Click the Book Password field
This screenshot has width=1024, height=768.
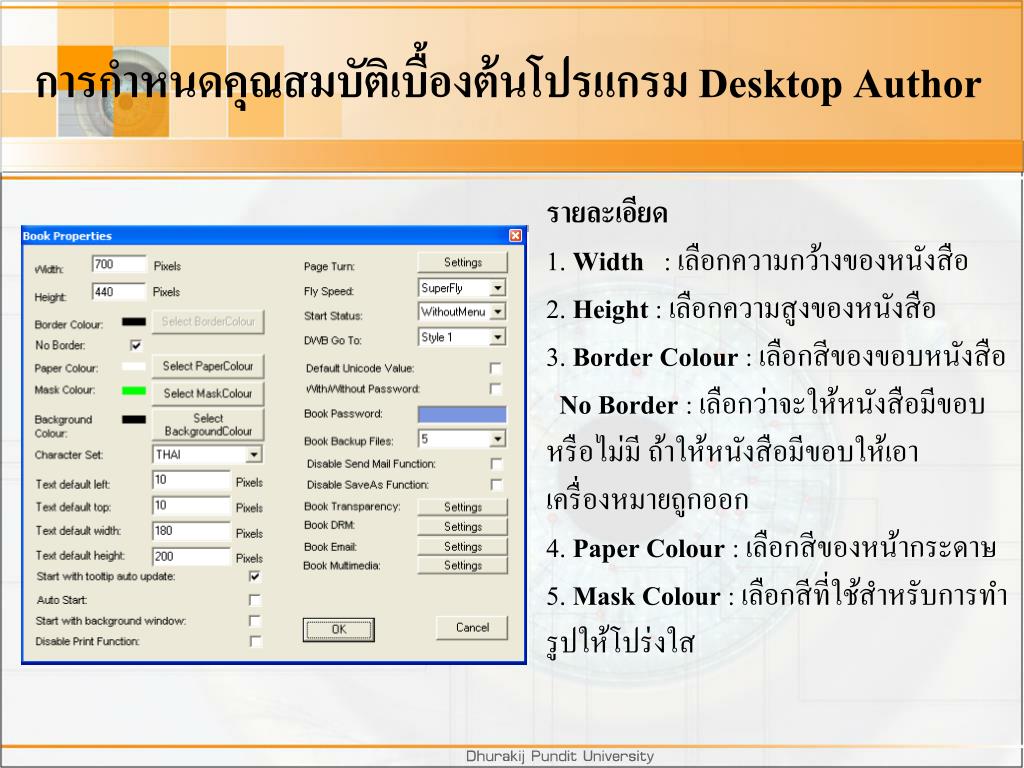coord(462,414)
